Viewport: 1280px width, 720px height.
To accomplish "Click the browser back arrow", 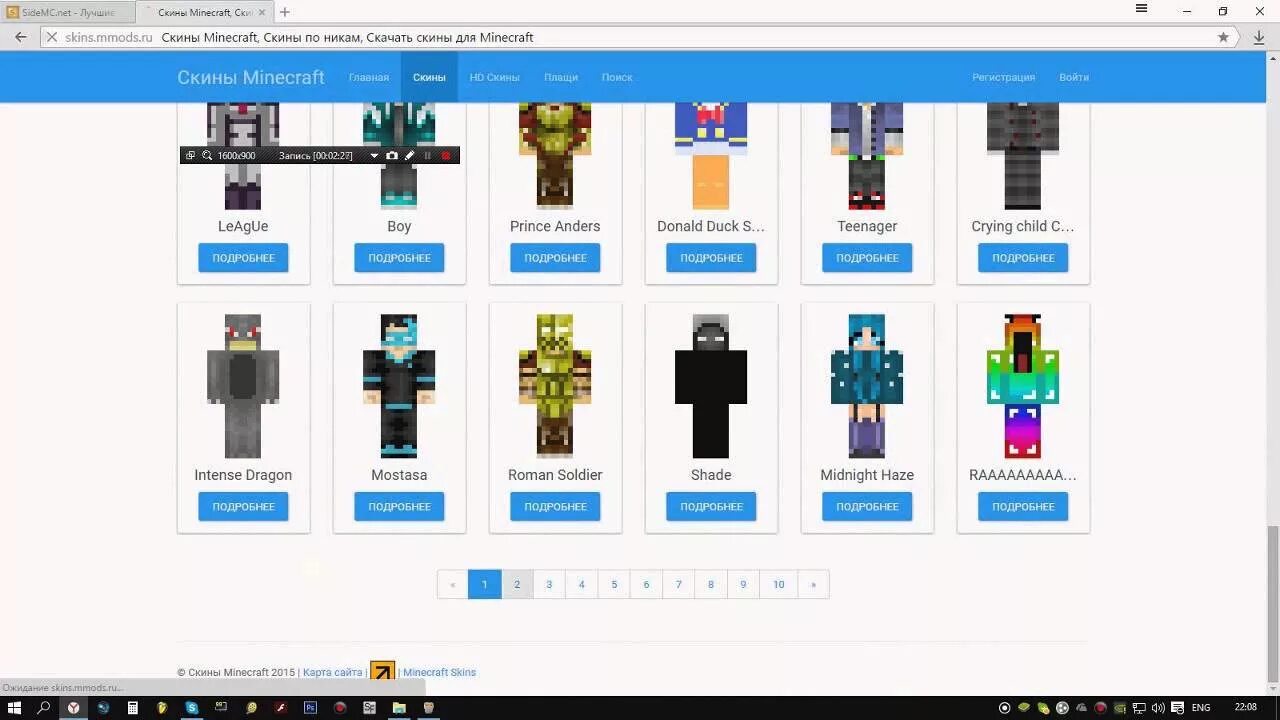I will 21,37.
